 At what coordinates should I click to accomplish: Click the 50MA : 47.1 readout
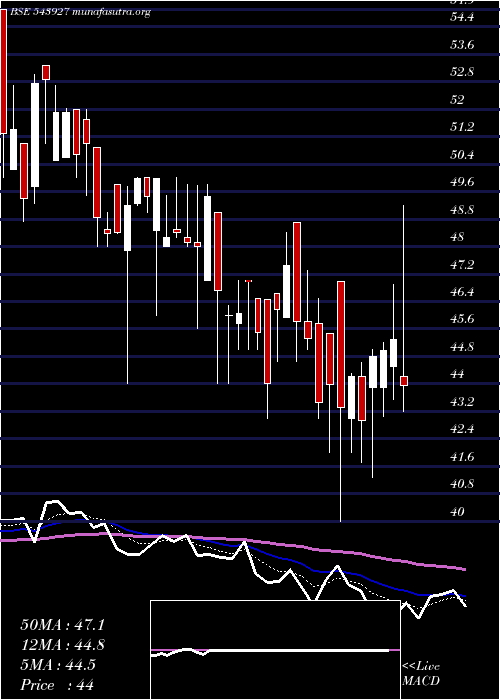pos(62,625)
